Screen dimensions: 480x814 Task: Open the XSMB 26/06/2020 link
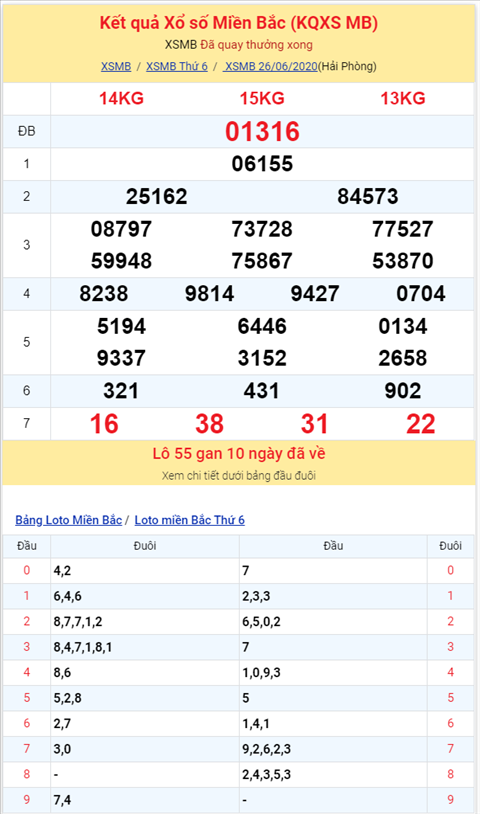(270, 66)
